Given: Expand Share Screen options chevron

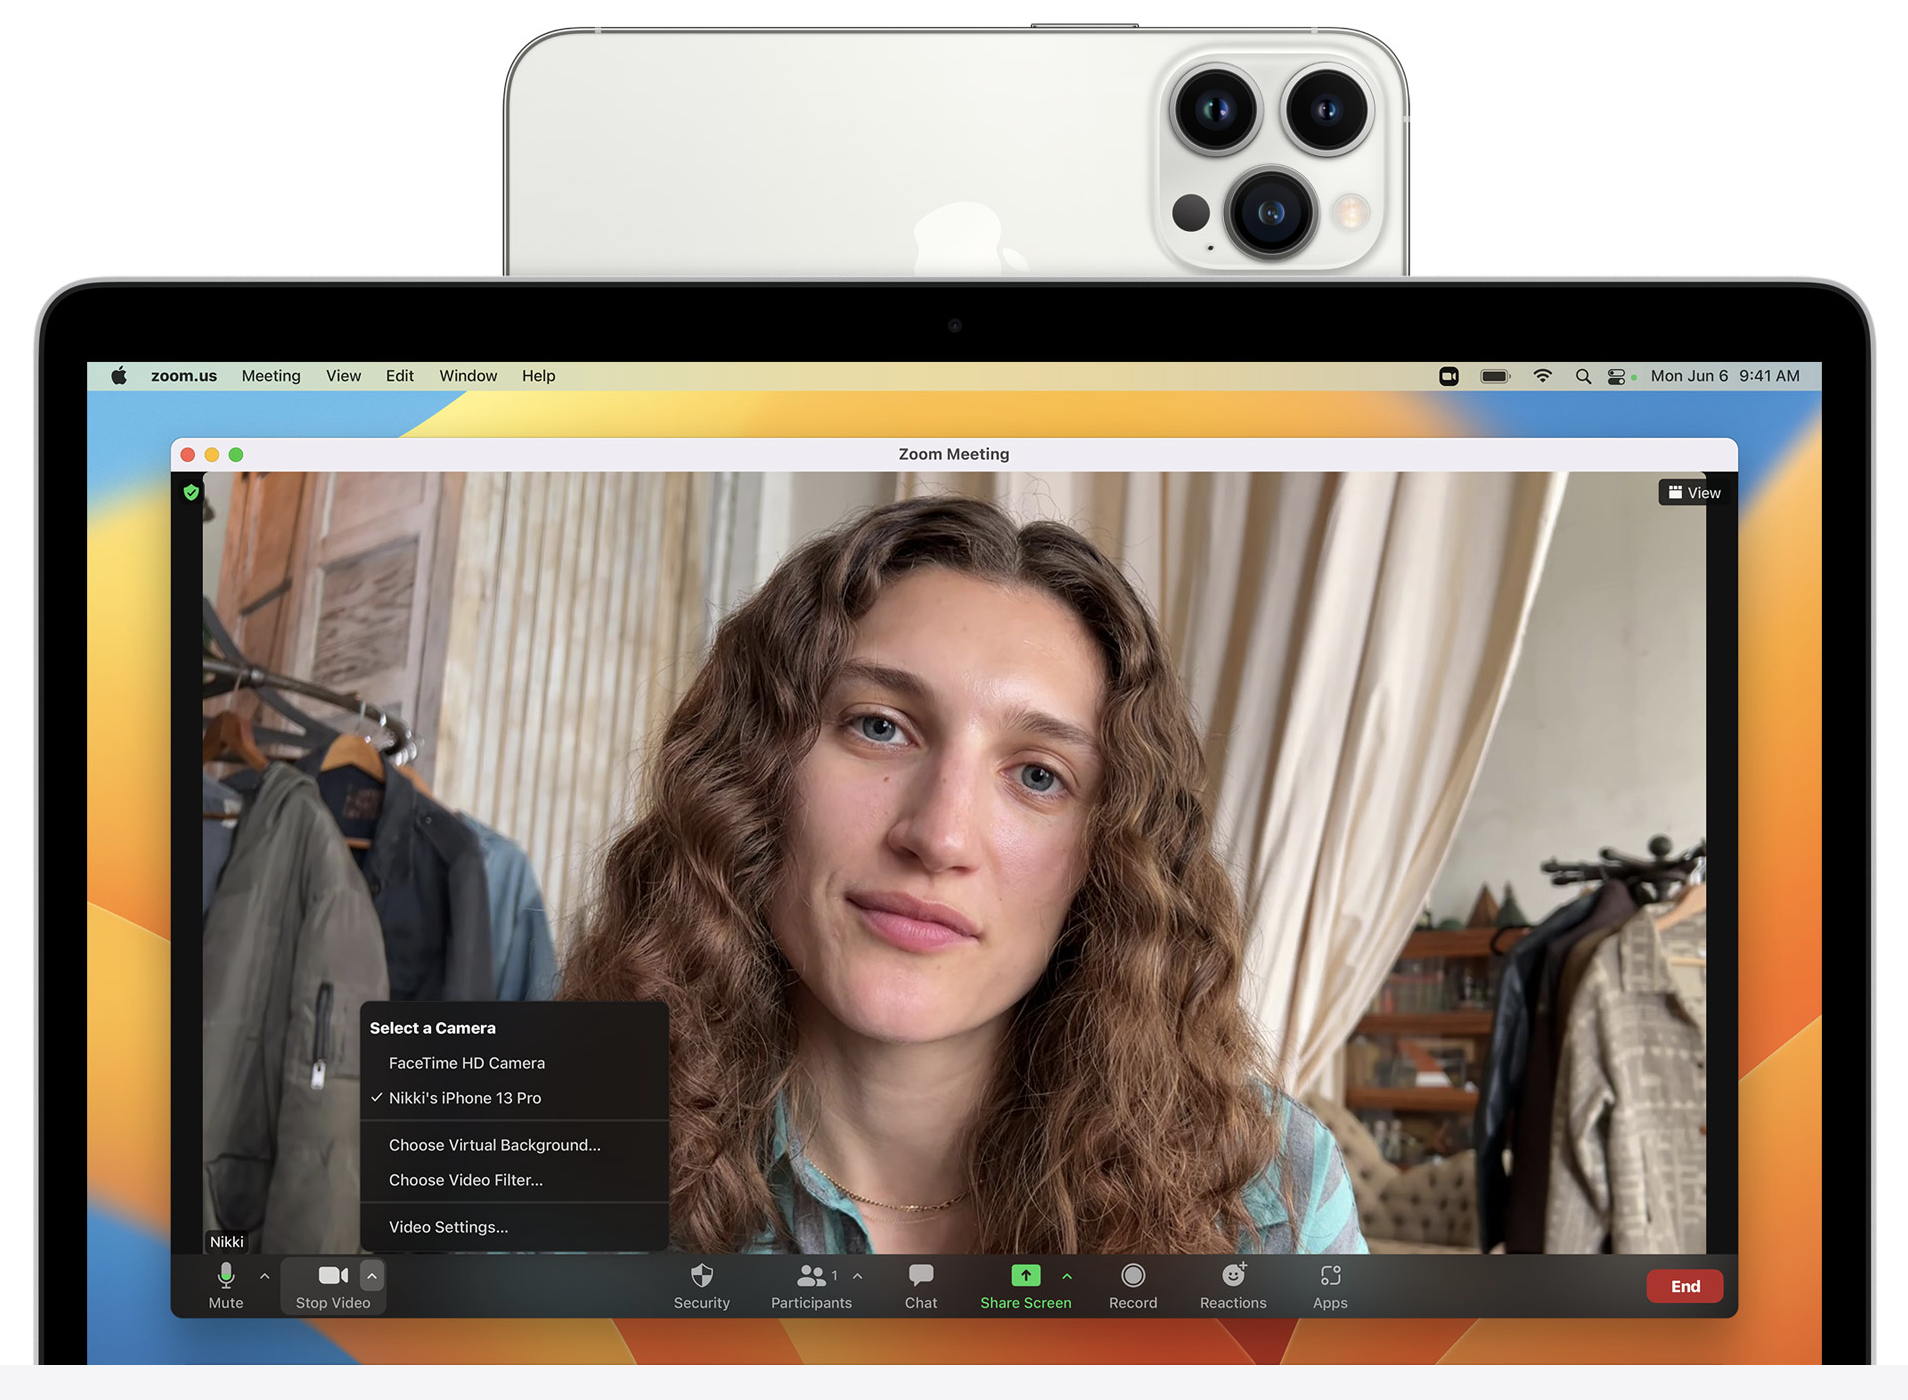Looking at the screenshot, I should pos(1067,1276).
